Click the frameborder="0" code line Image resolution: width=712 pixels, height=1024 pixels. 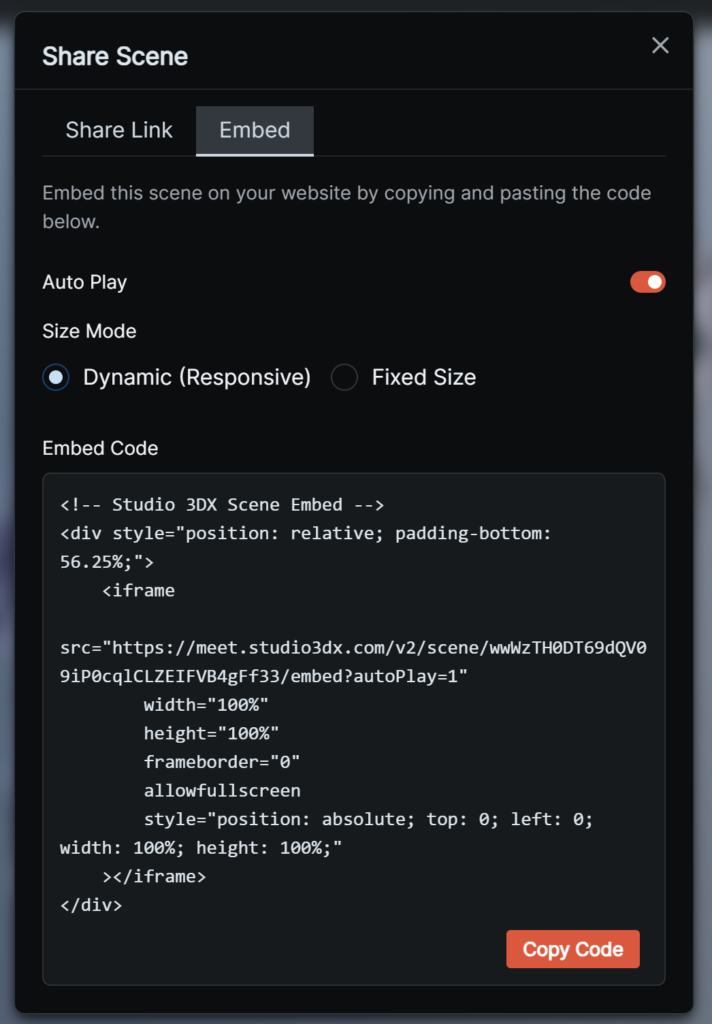pyautogui.click(x=221, y=762)
